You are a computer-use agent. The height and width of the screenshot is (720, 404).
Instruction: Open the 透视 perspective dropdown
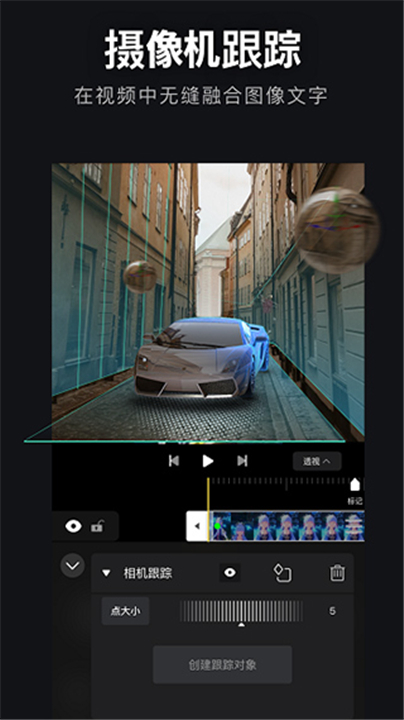click(x=317, y=461)
